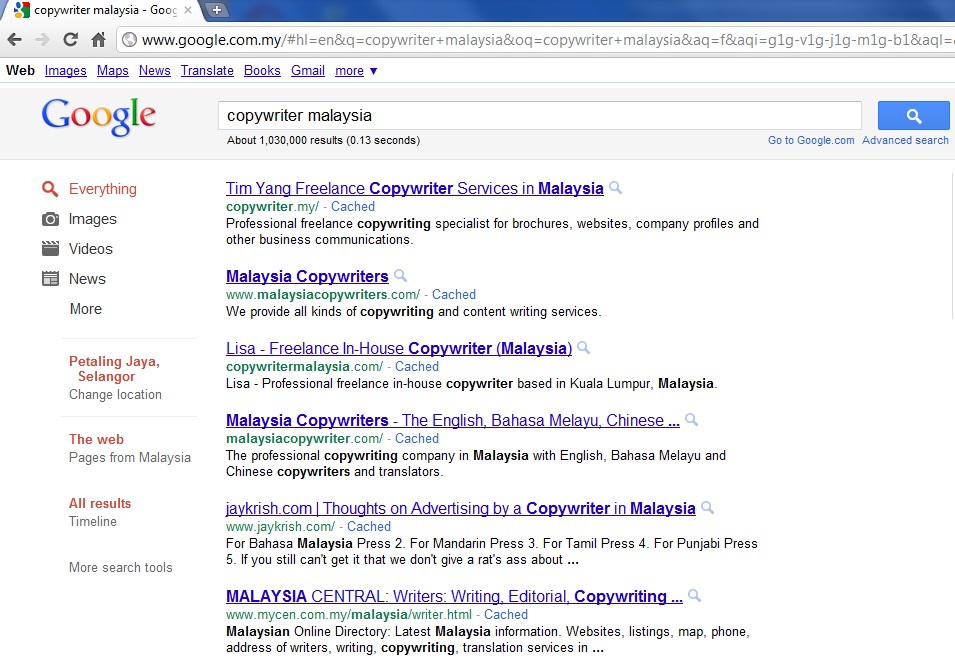Click the Google logo
Viewport: 955px width, 668px height.
click(99, 116)
